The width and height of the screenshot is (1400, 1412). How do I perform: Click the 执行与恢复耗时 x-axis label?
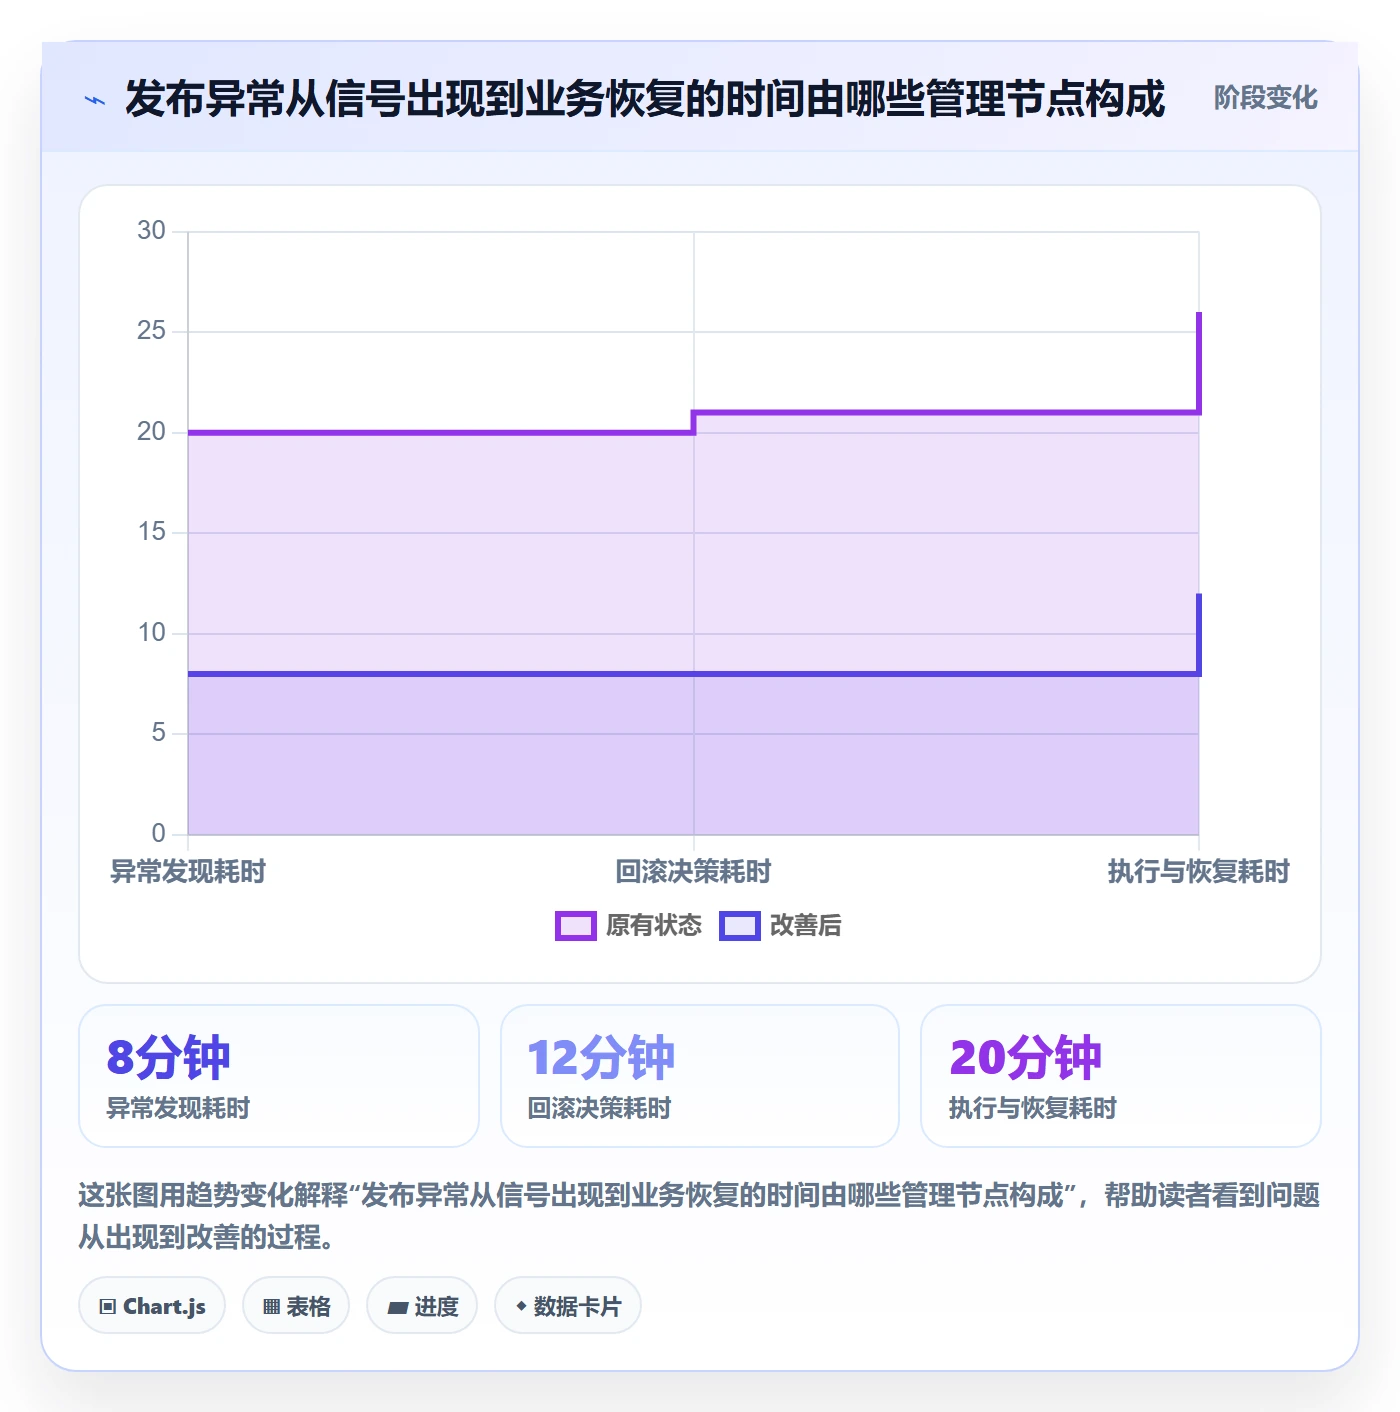(x=1198, y=872)
